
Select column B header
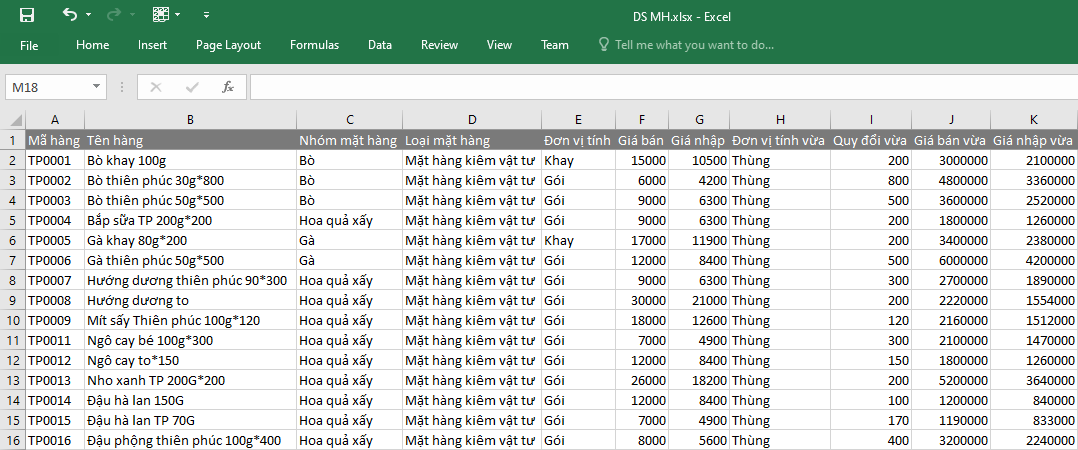point(190,120)
